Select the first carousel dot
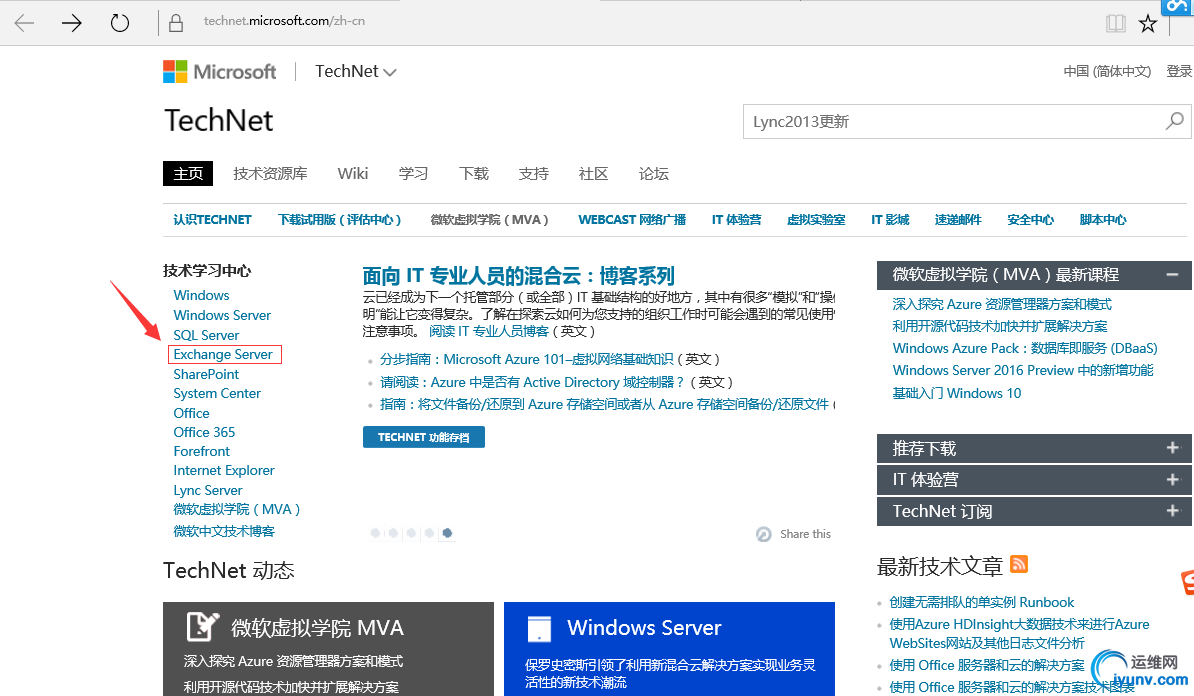Viewport: 1194px width, 696px height. [375, 533]
